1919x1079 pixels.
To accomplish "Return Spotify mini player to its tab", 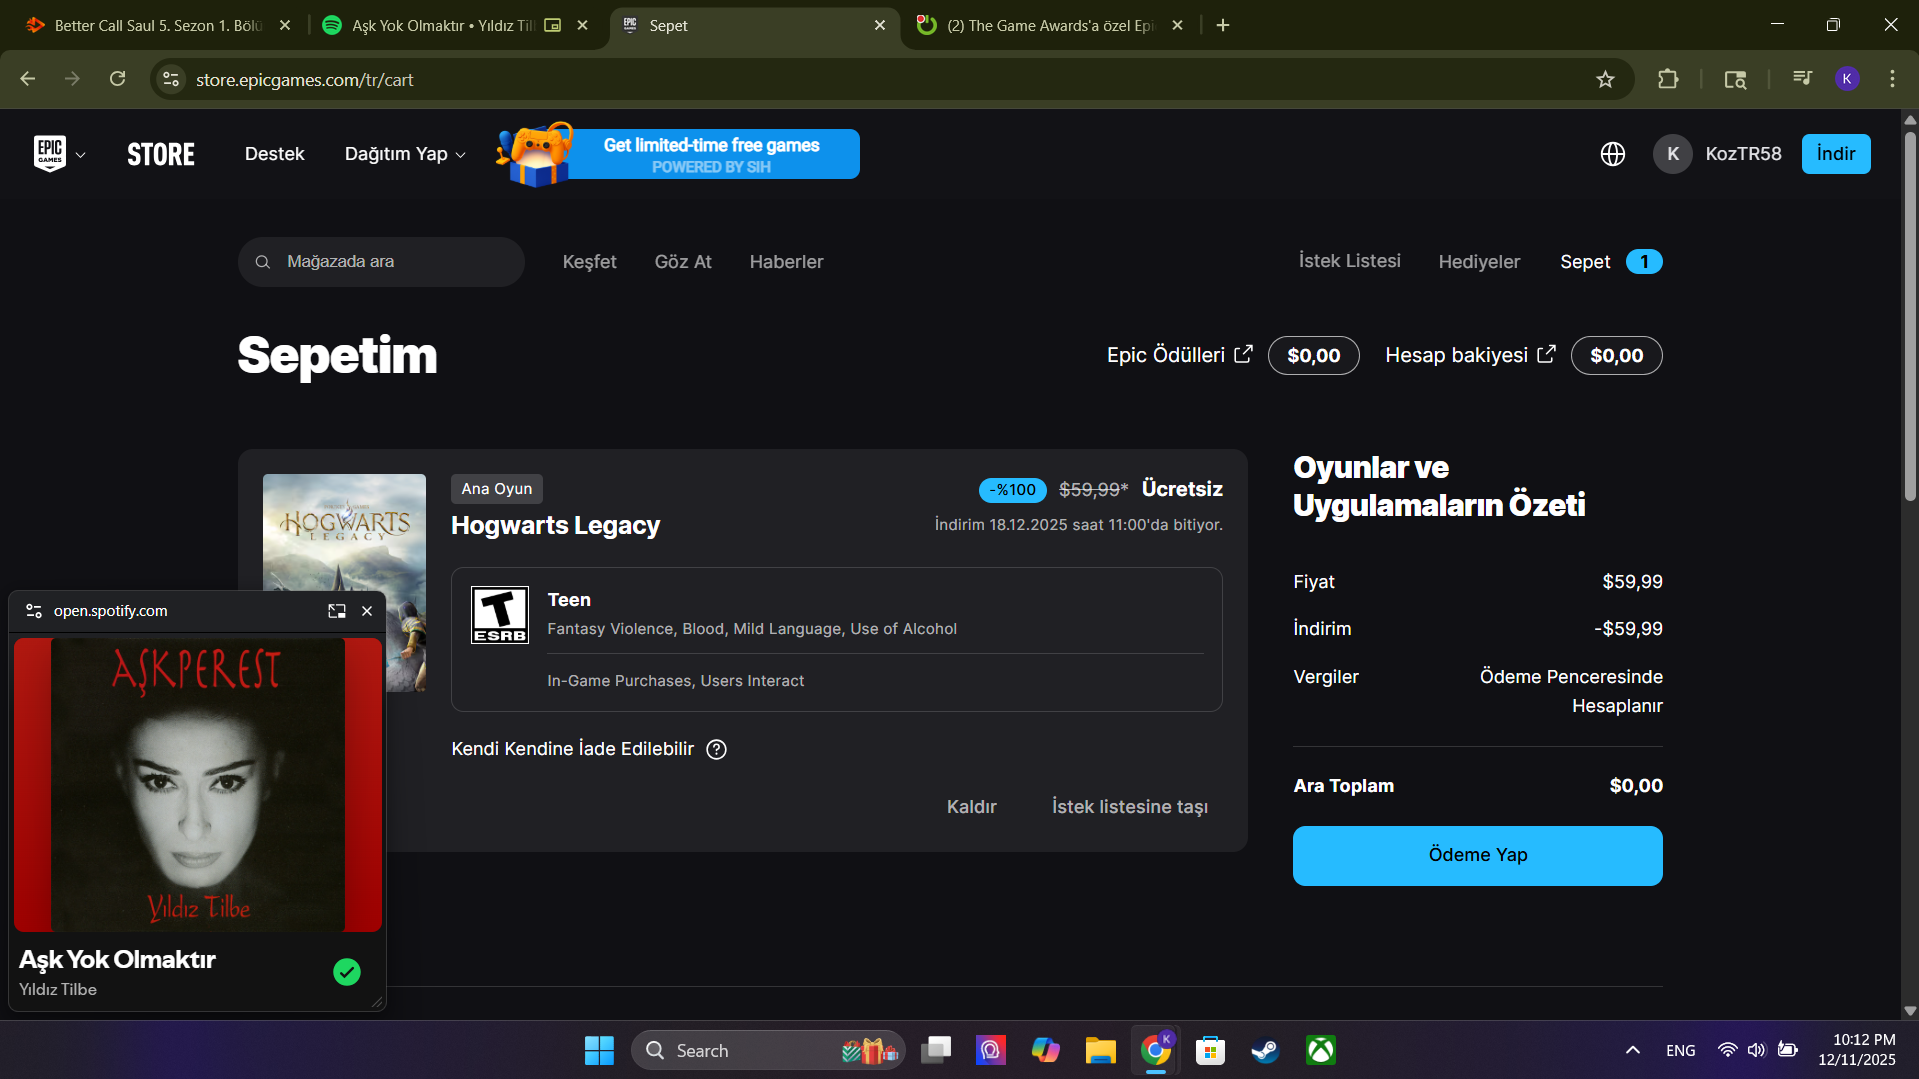I will point(337,611).
